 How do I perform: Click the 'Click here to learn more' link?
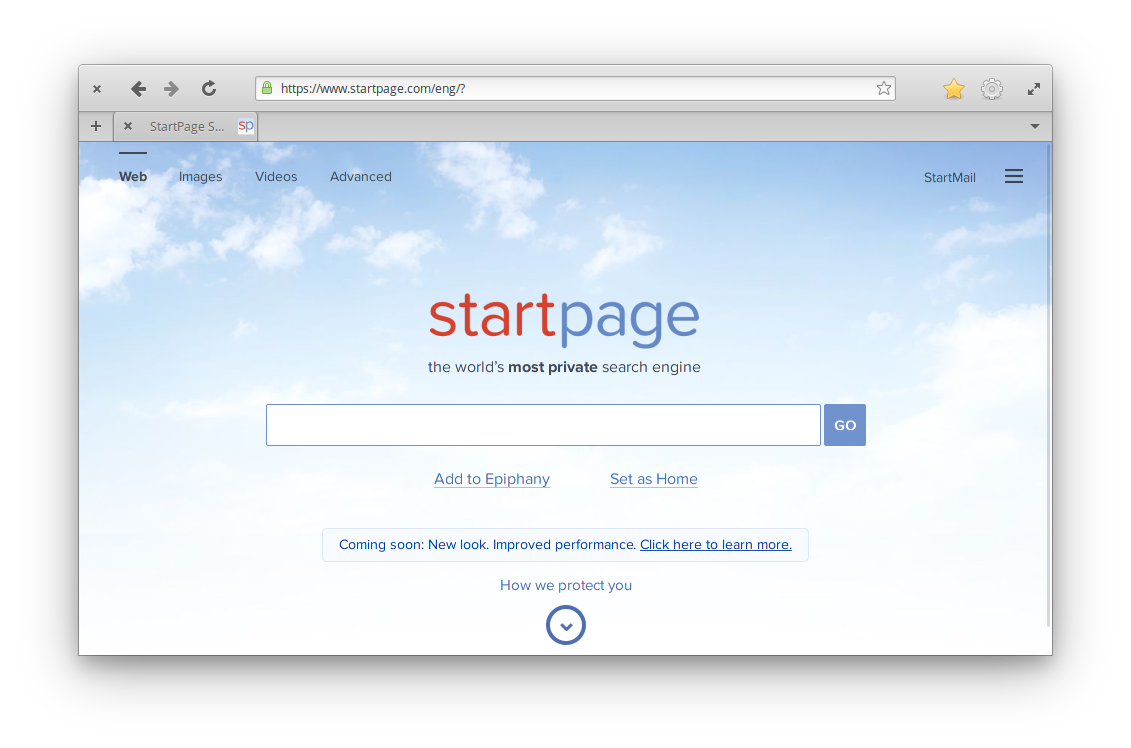[716, 545]
